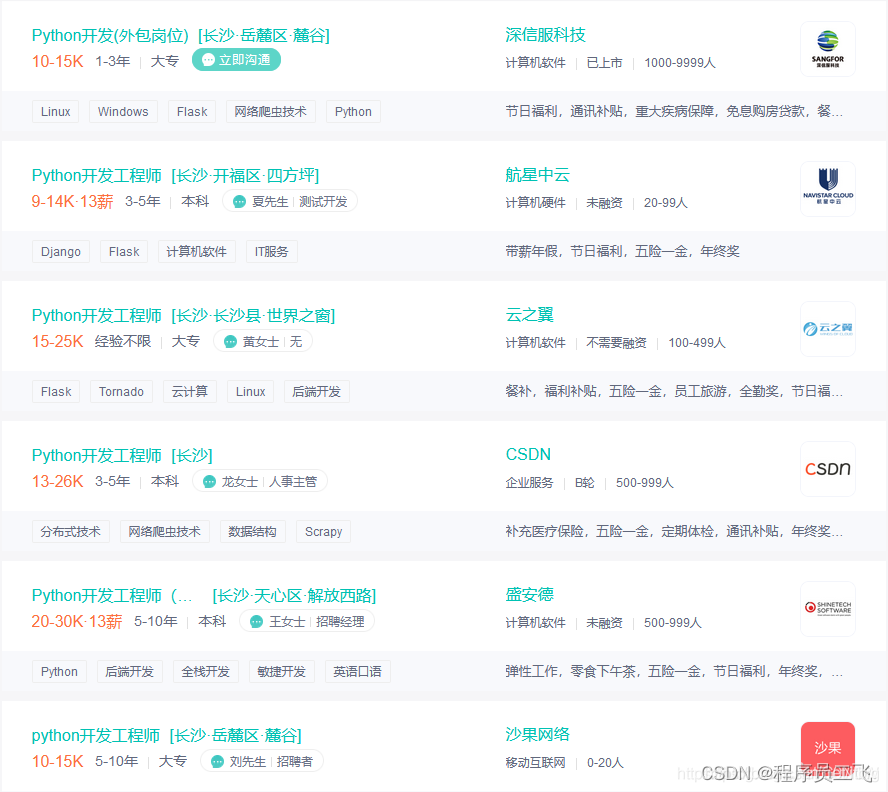Image resolution: width=888 pixels, height=792 pixels.
Task: Click the Flask tag in 深信服科技 row
Action: [192, 112]
